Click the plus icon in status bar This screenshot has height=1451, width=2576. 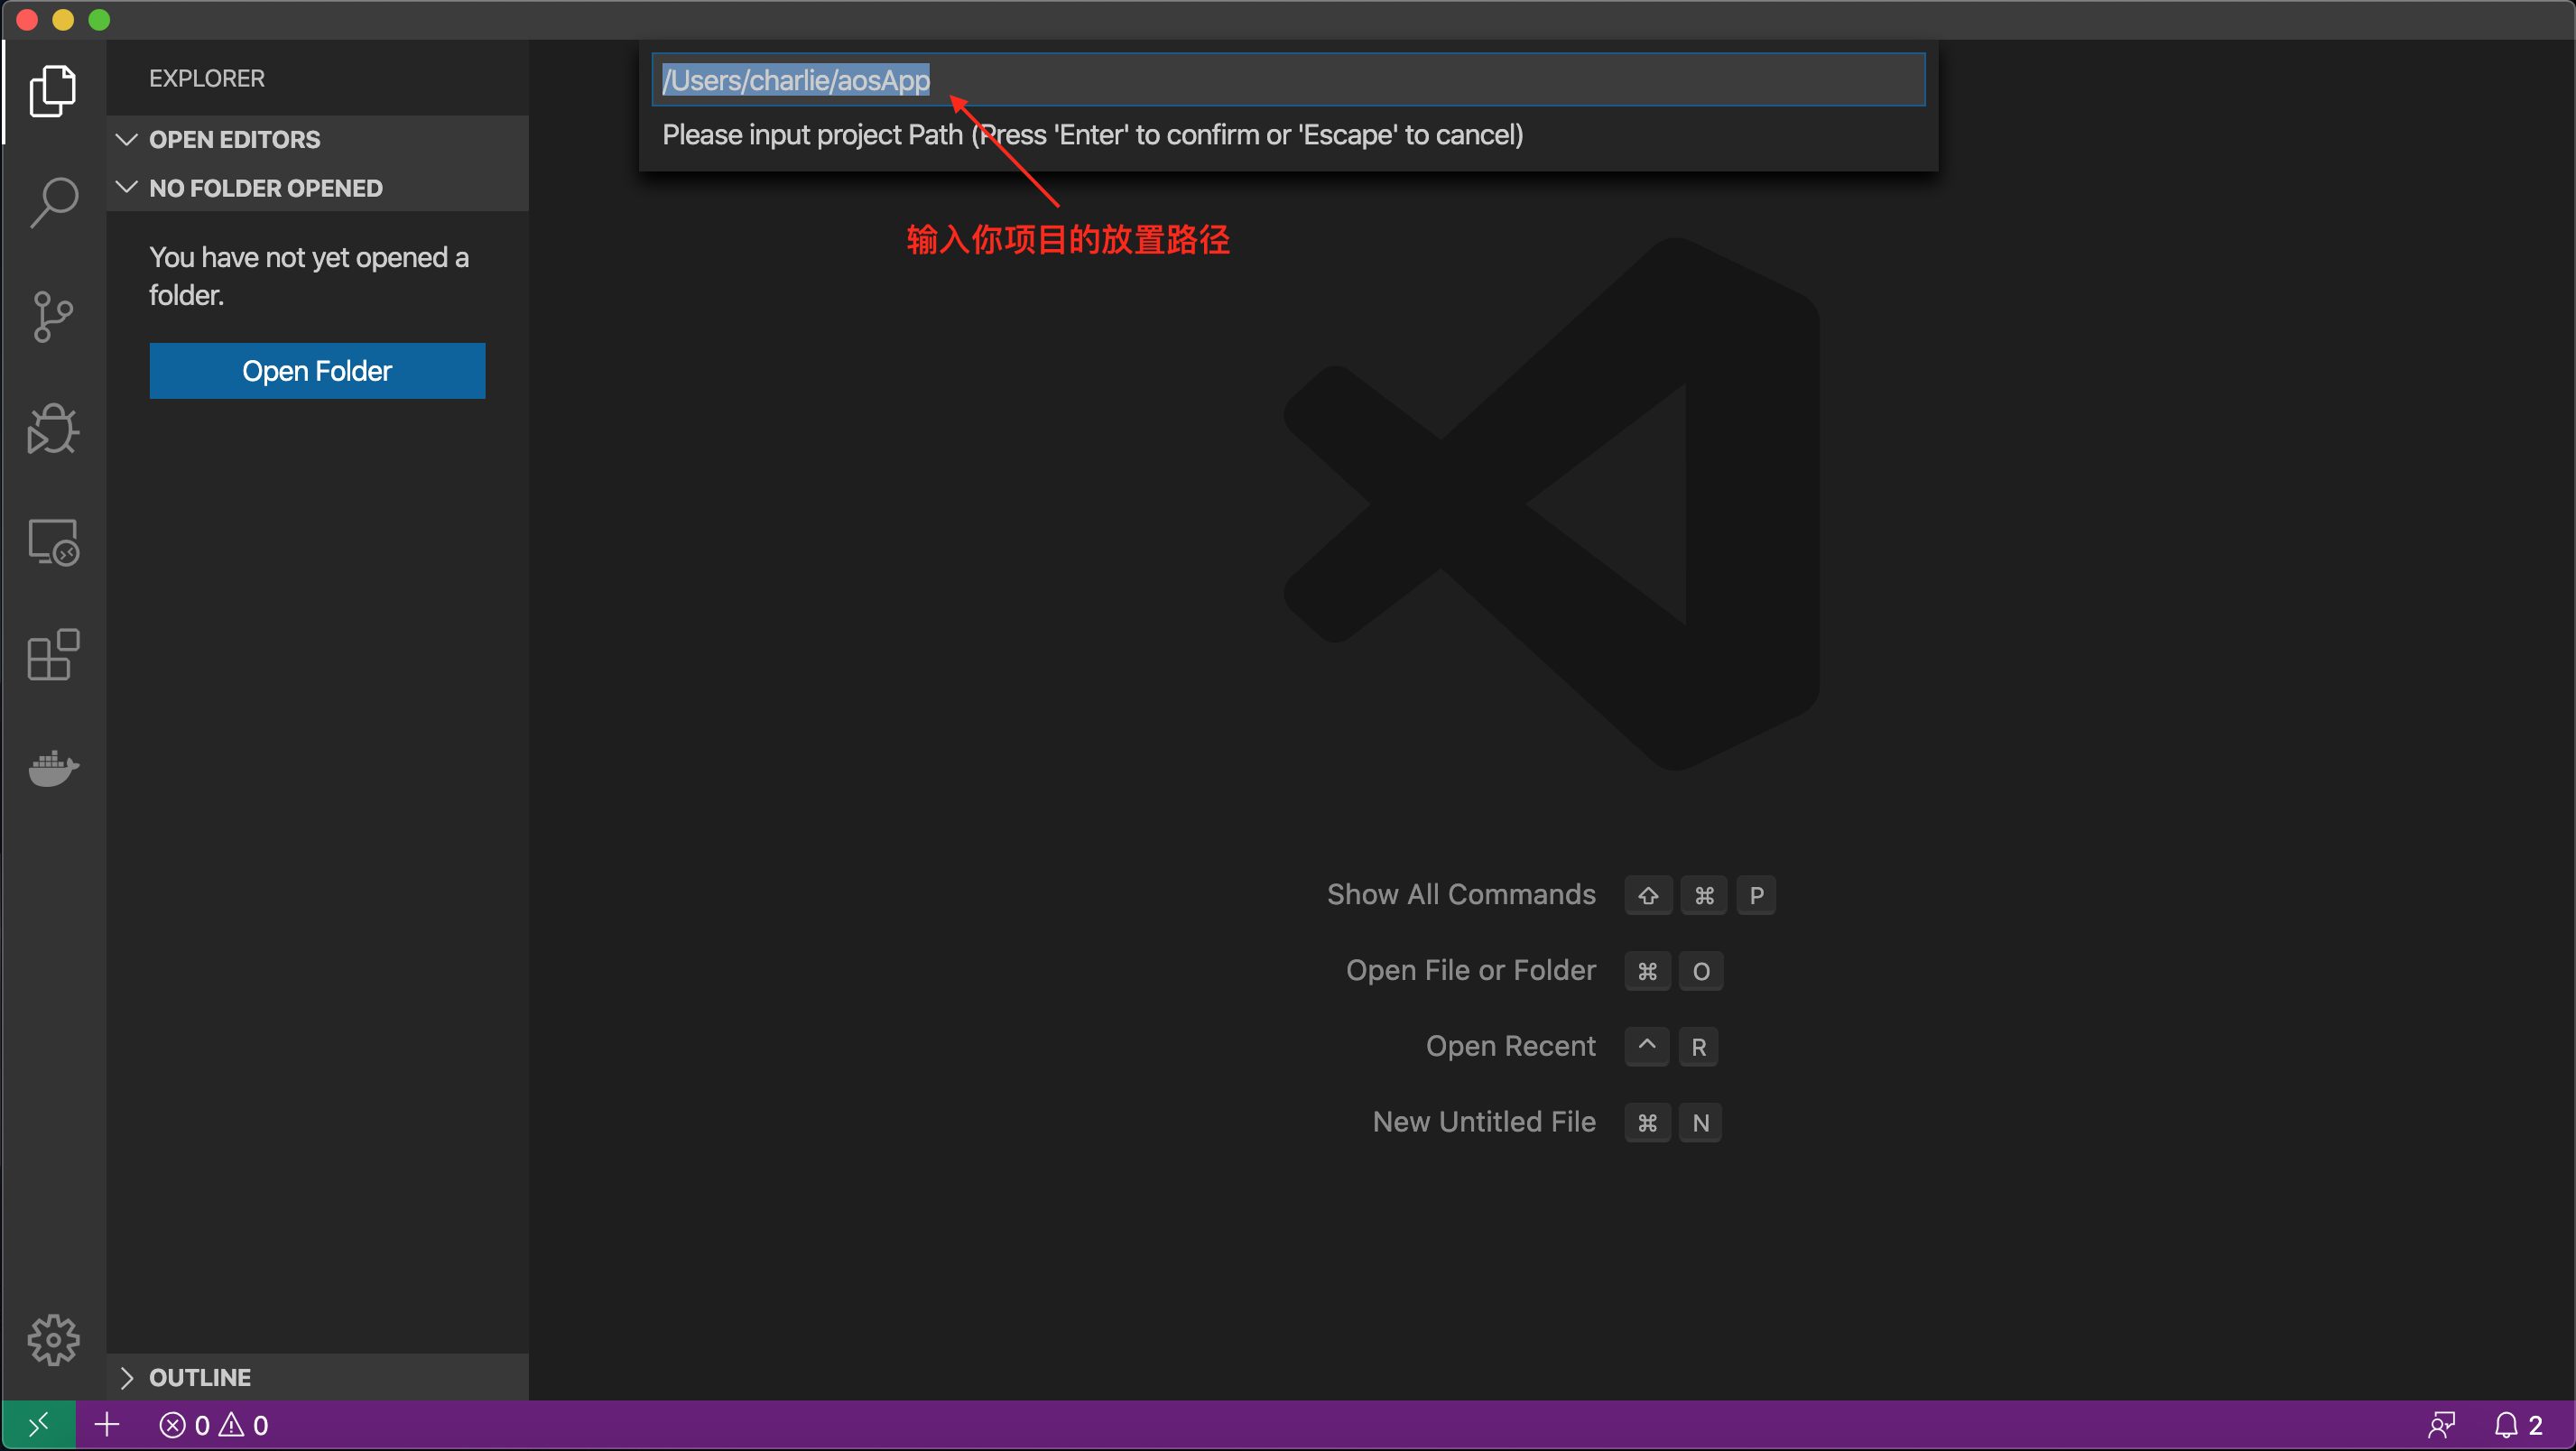[107, 1425]
